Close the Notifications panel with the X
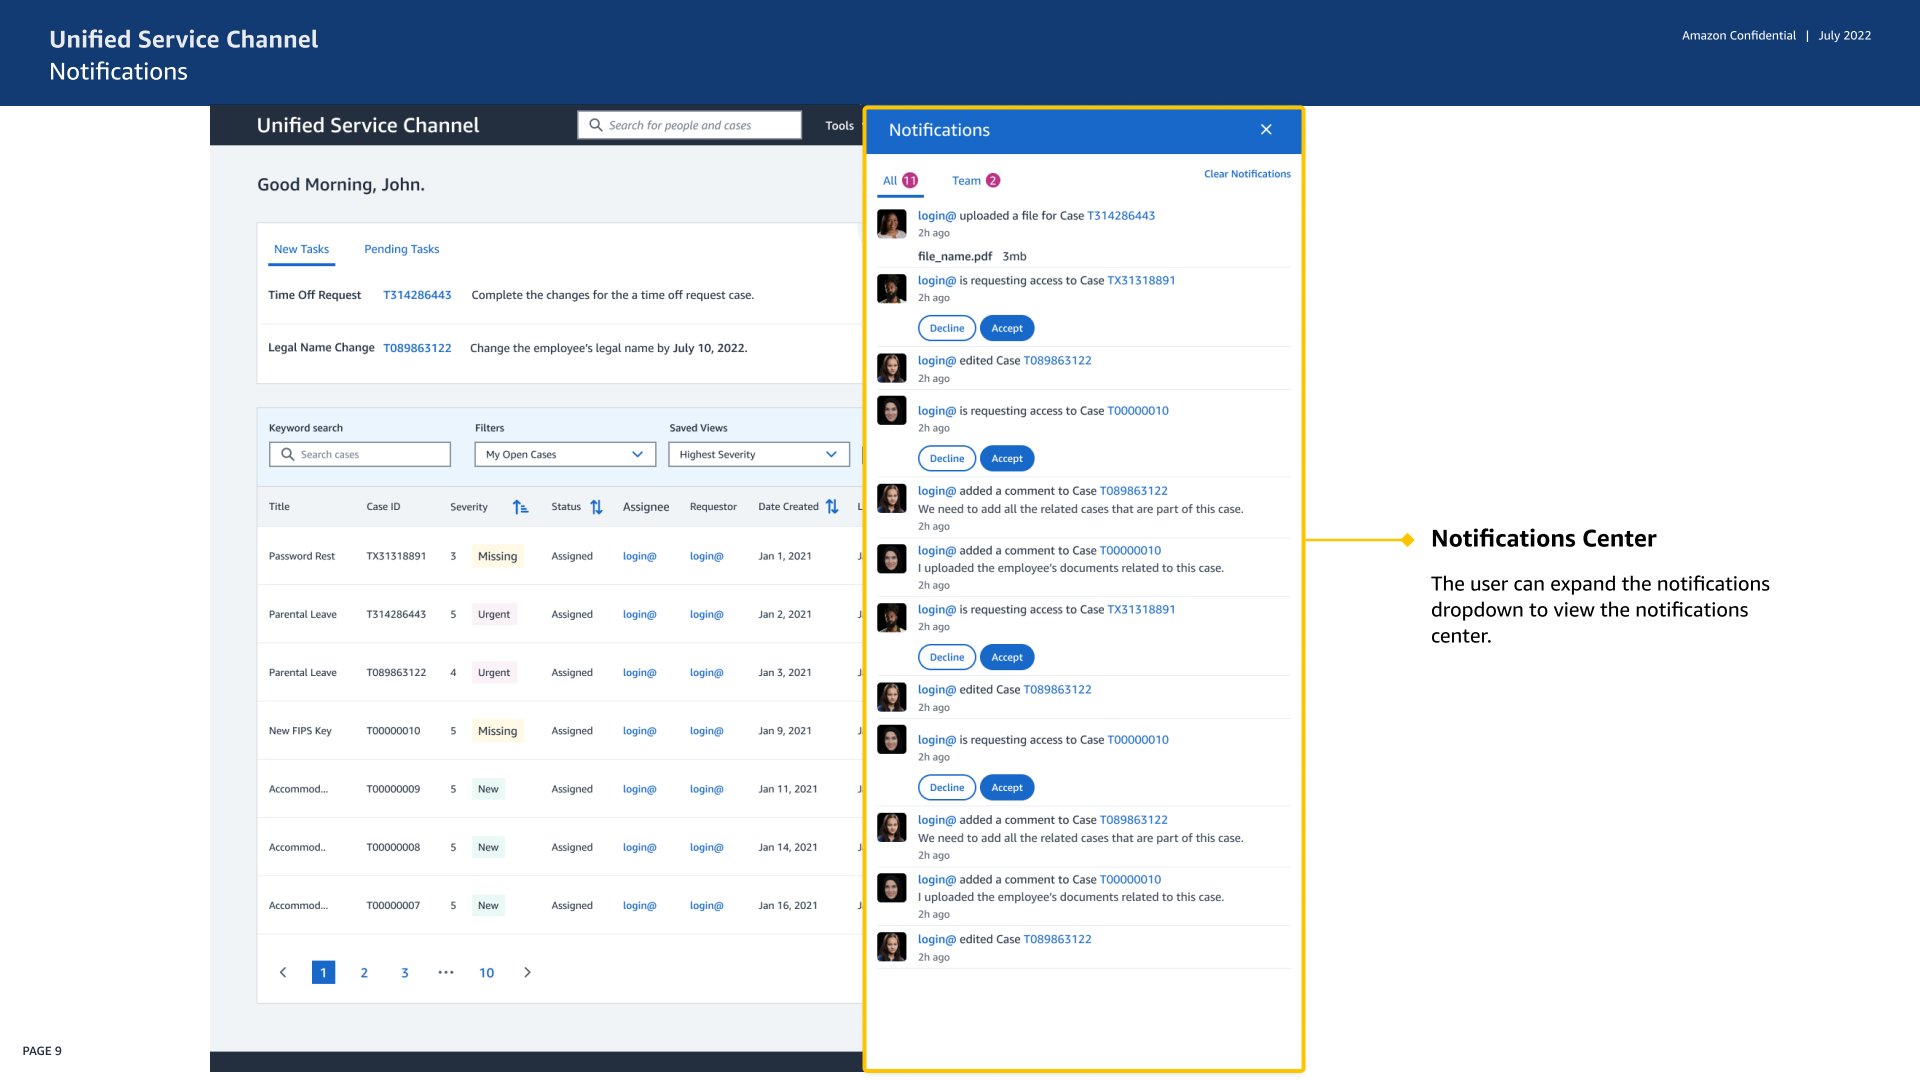The image size is (1920, 1080). [x=1266, y=130]
